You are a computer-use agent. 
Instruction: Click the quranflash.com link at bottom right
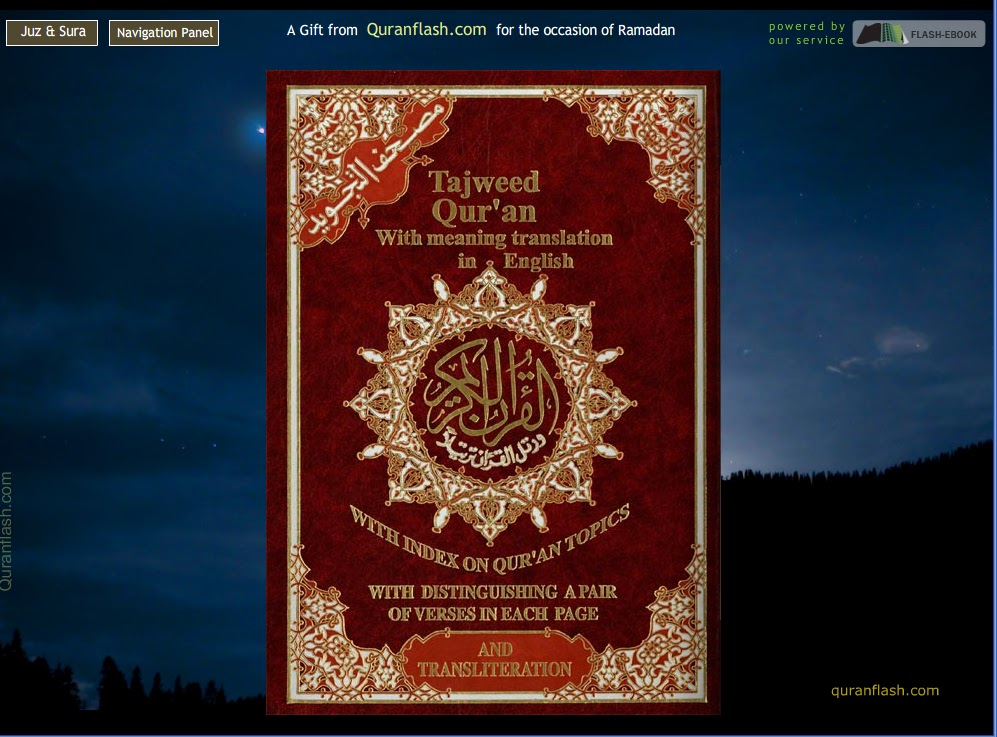pyautogui.click(x=884, y=691)
